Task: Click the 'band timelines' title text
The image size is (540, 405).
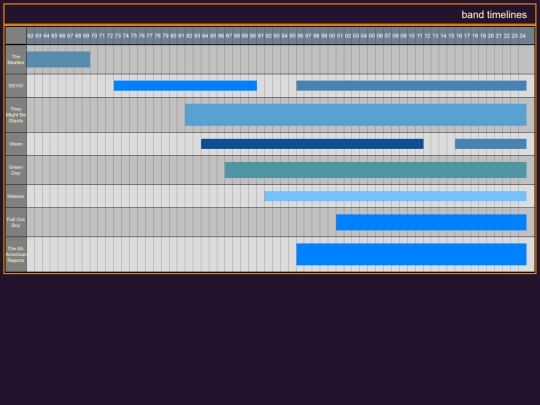Action: pos(494,14)
